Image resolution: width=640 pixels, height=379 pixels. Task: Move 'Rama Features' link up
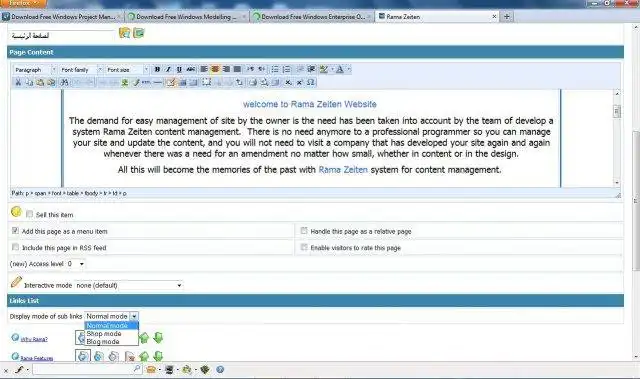(144, 357)
